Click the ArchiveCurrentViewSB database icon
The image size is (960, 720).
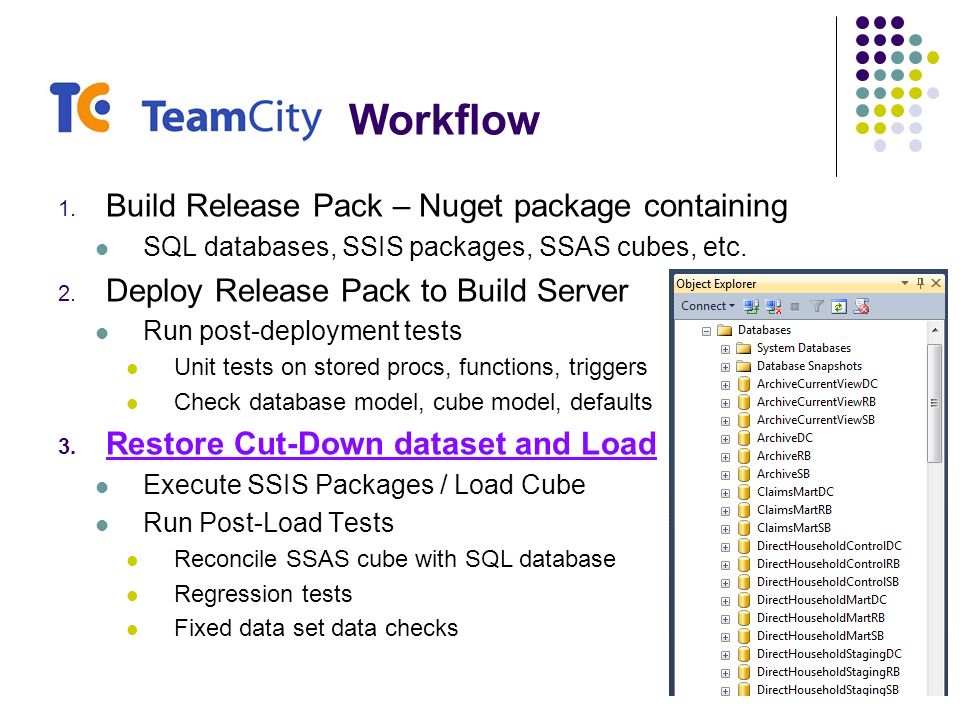pyautogui.click(x=744, y=420)
